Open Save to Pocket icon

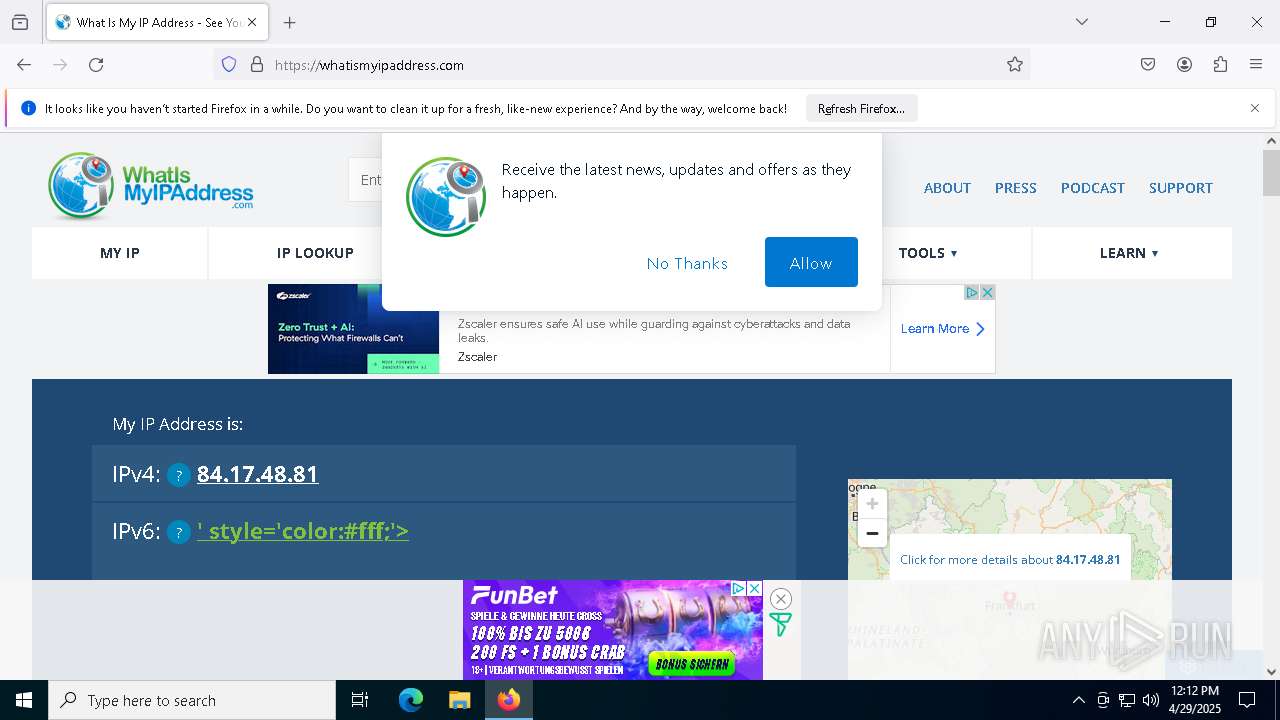pos(1148,65)
